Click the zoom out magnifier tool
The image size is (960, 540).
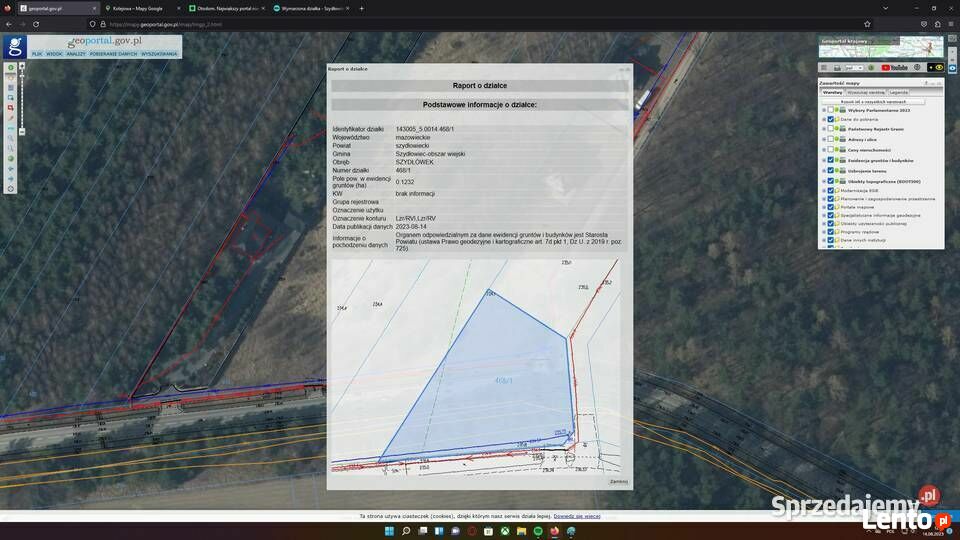[10, 149]
